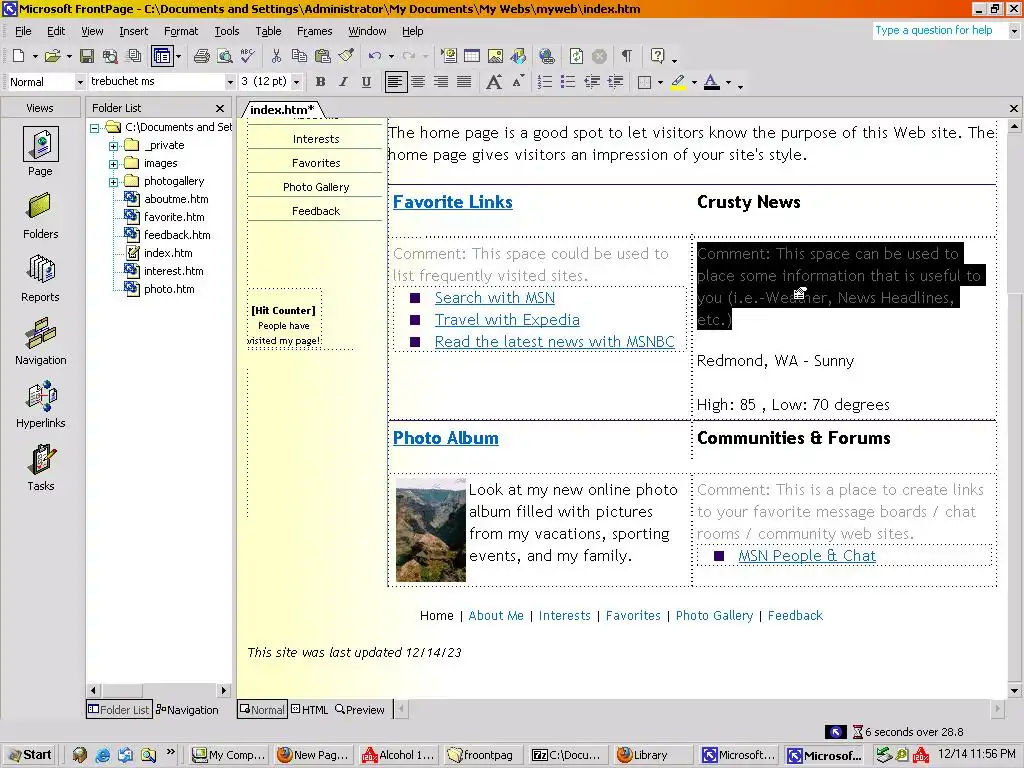Toggle numbered list formatting
Viewport: 1024px width, 768px height.
point(544,82)
